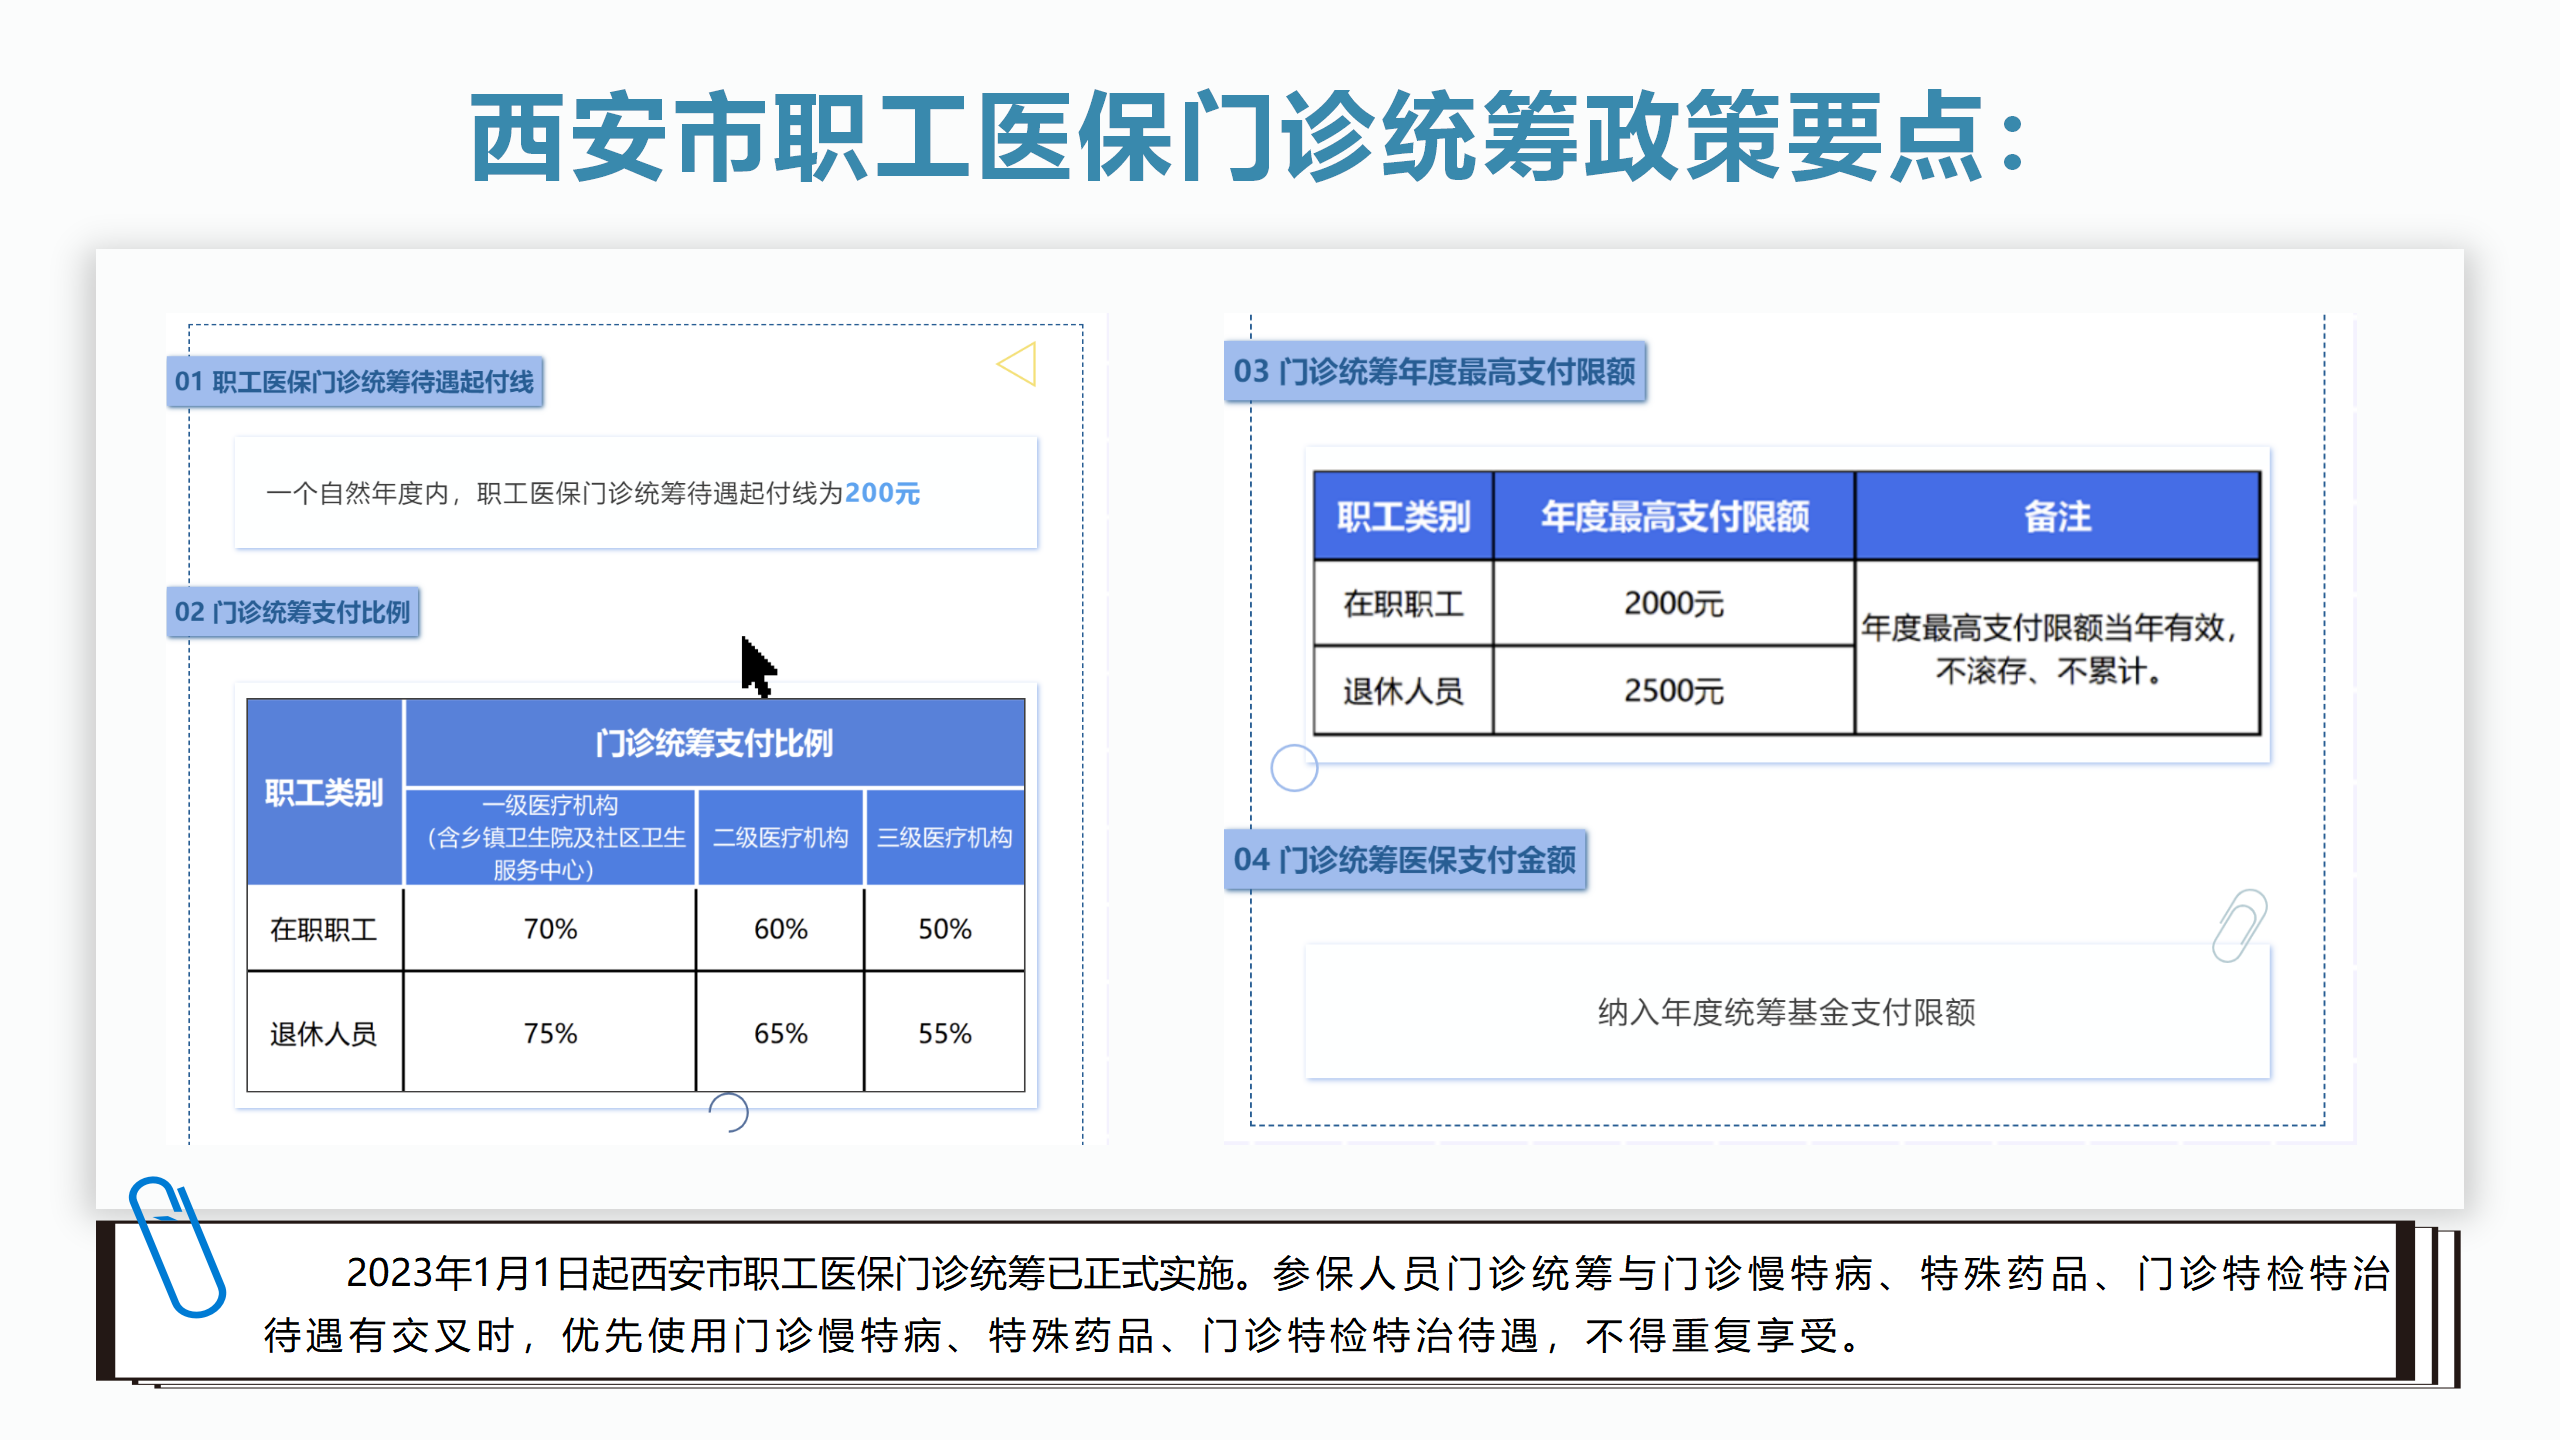
Task: Click the 备注 column header
Action: coord(2057,517)
